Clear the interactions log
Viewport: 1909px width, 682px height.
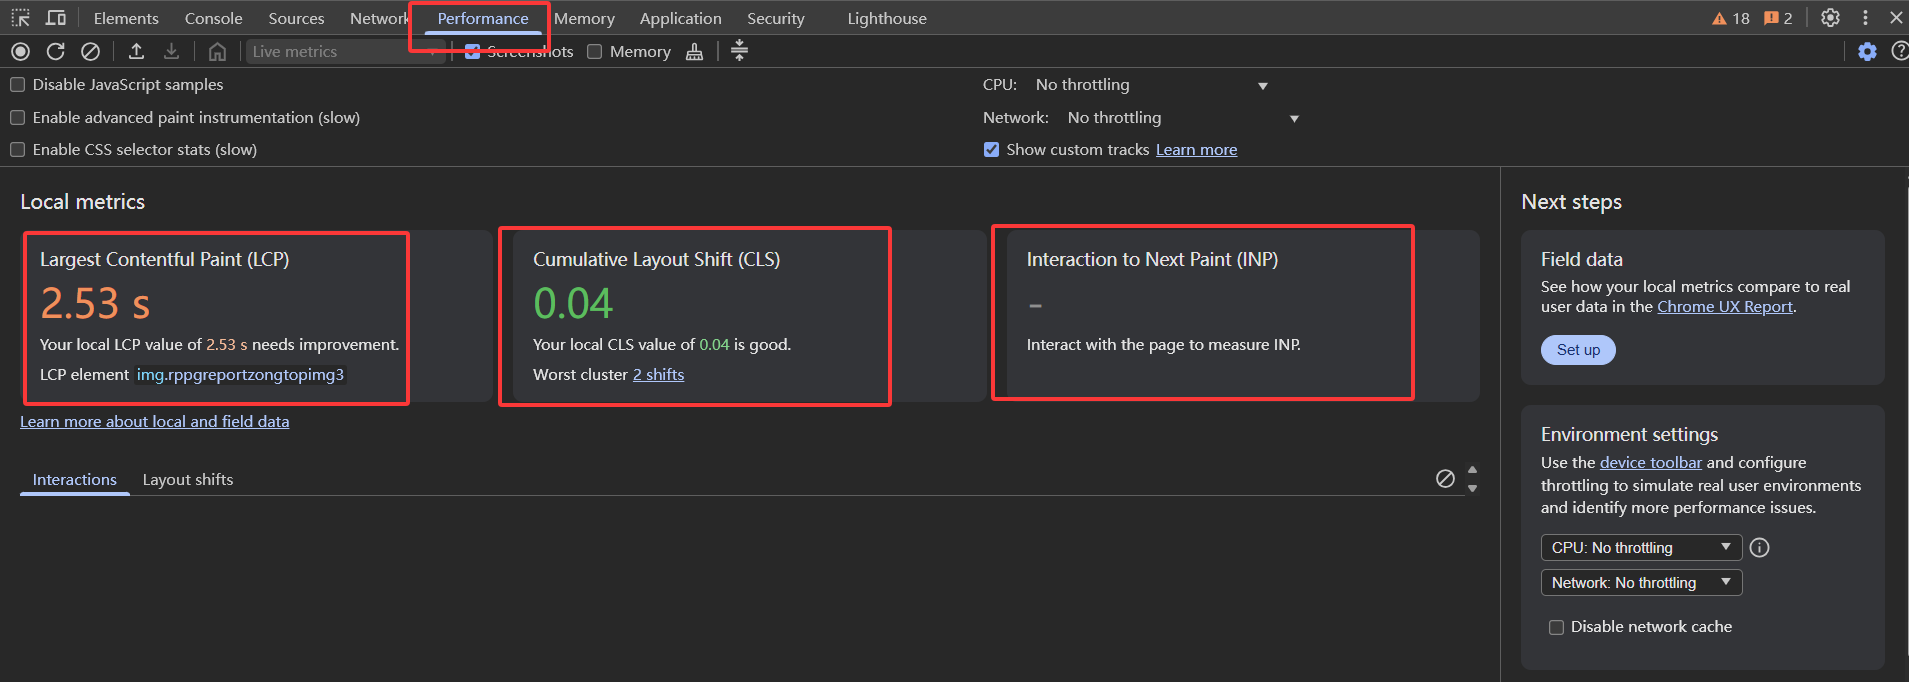click(1445, 478)
